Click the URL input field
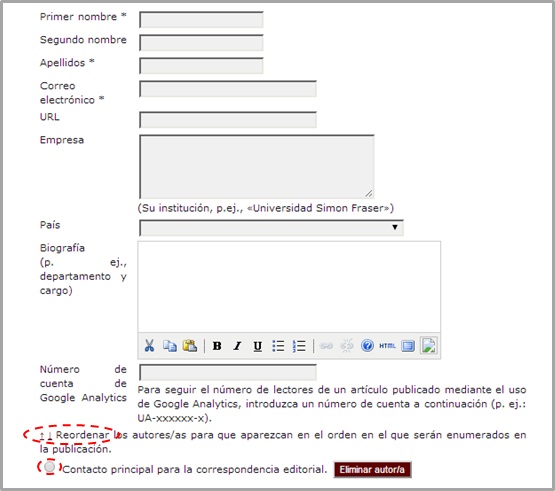 [228, 120]
